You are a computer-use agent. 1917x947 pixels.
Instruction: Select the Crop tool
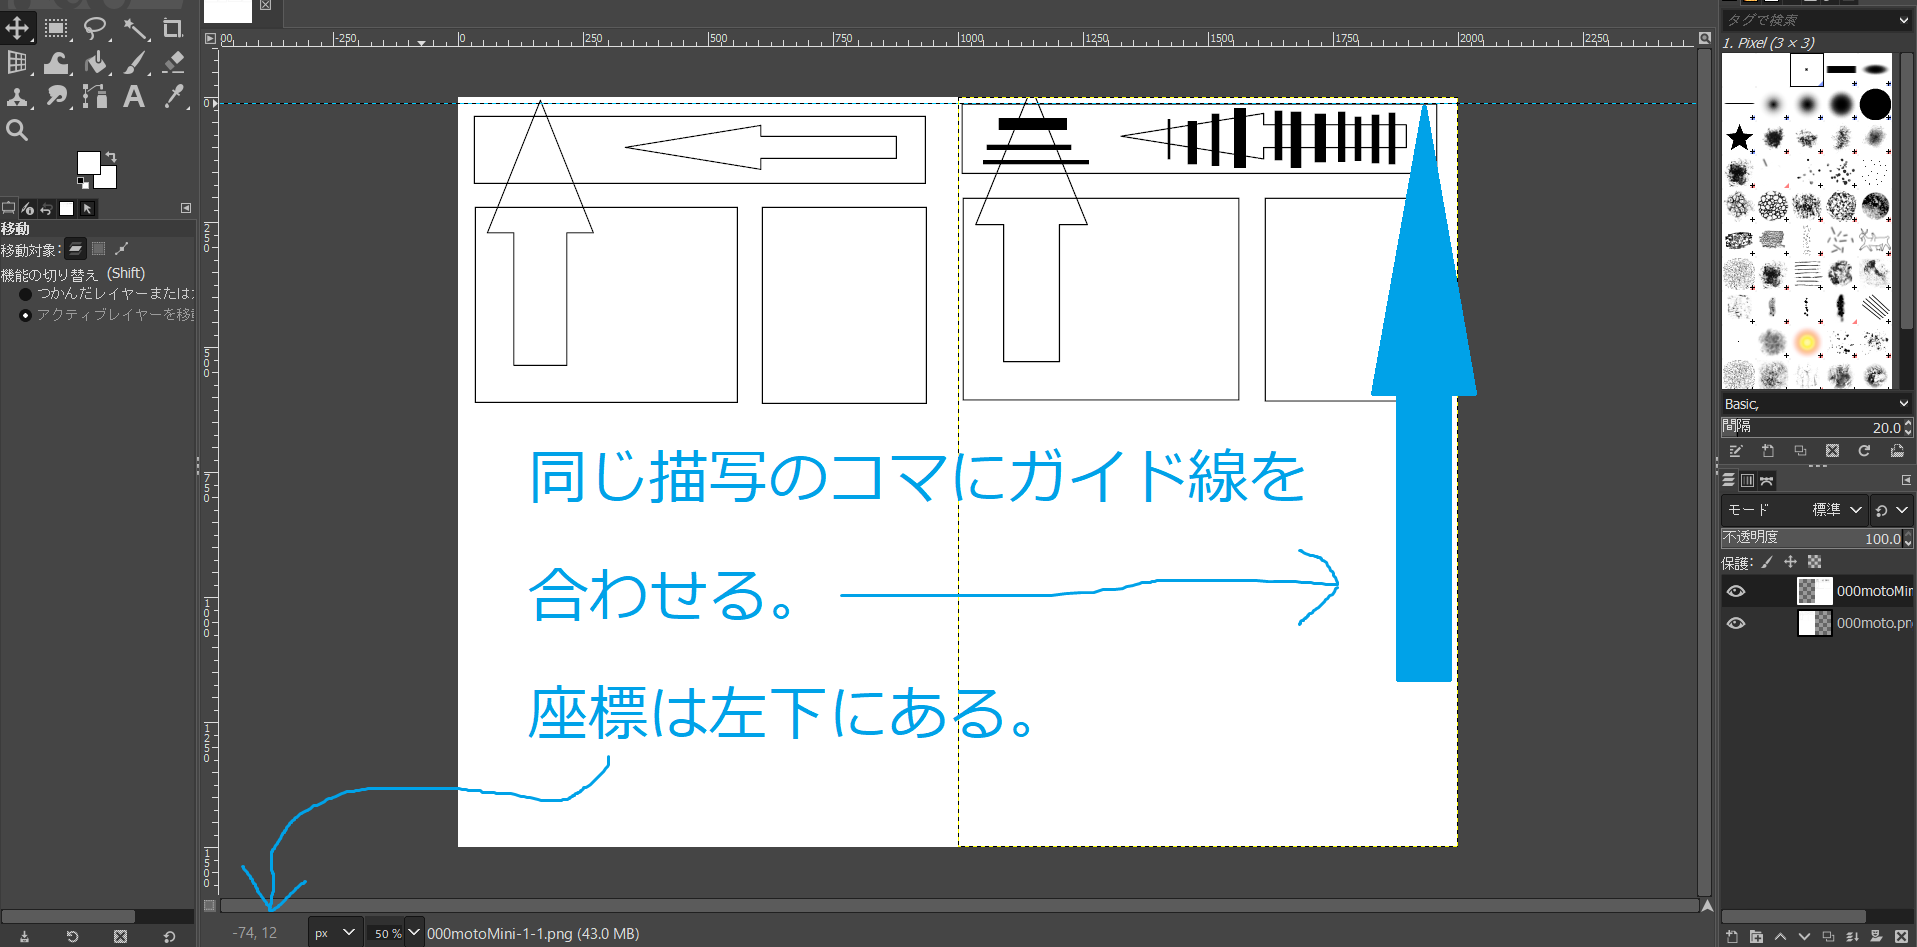[x=173, y=29]
